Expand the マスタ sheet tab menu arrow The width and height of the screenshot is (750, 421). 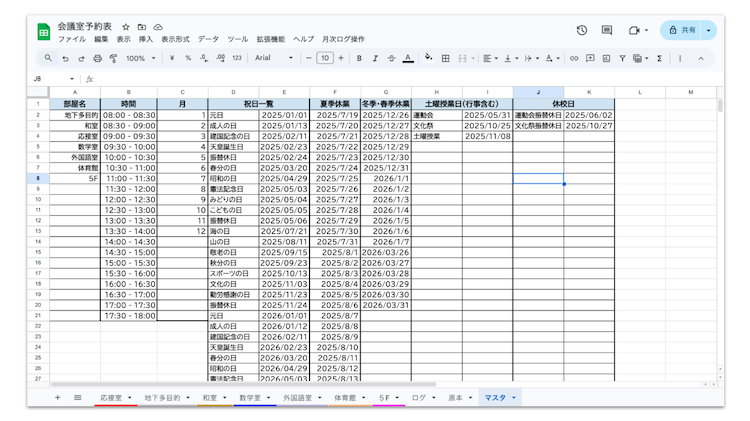tap(515, 398)
